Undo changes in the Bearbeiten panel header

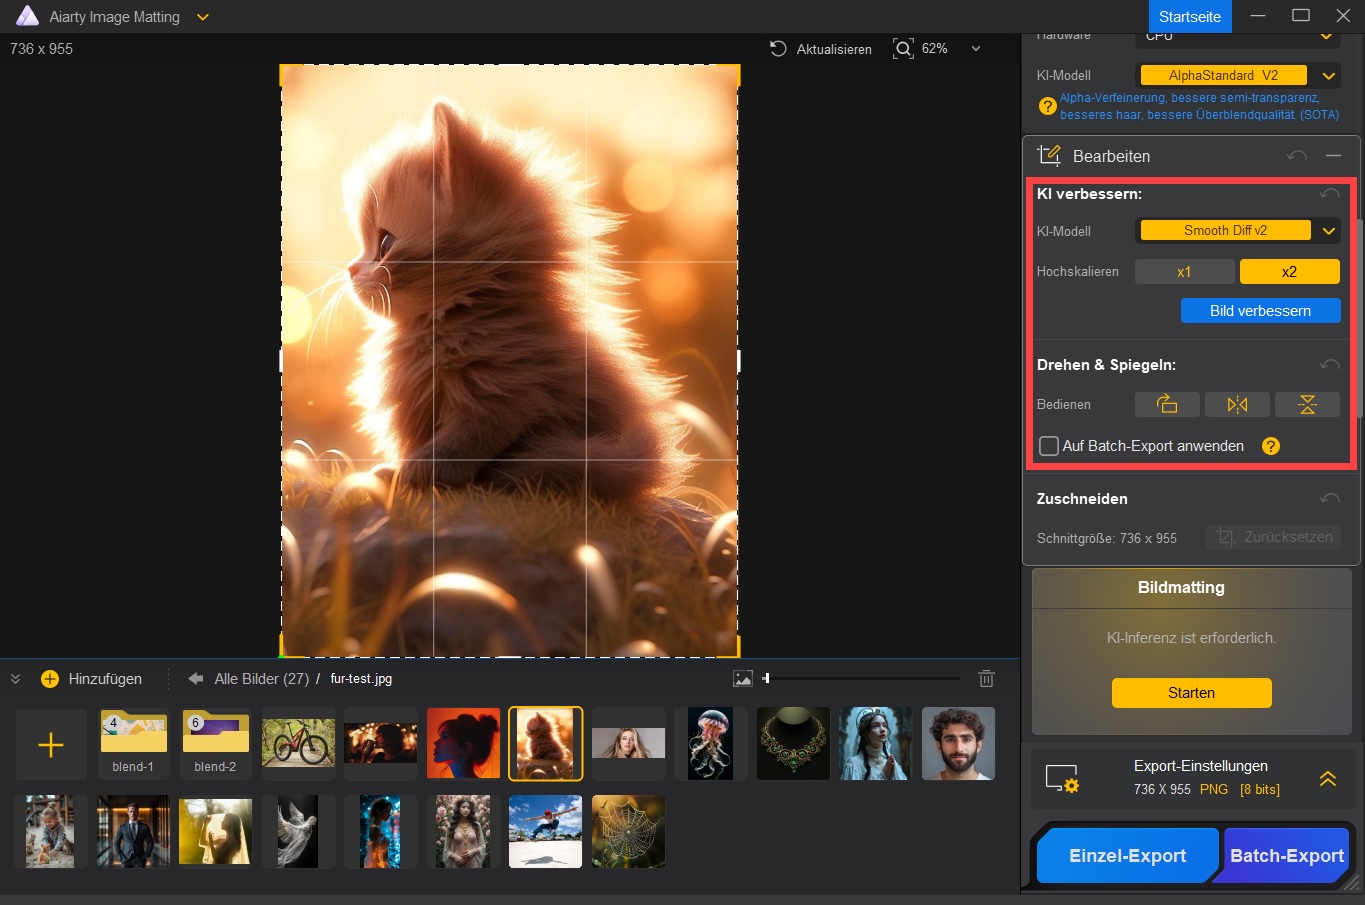1297,156
